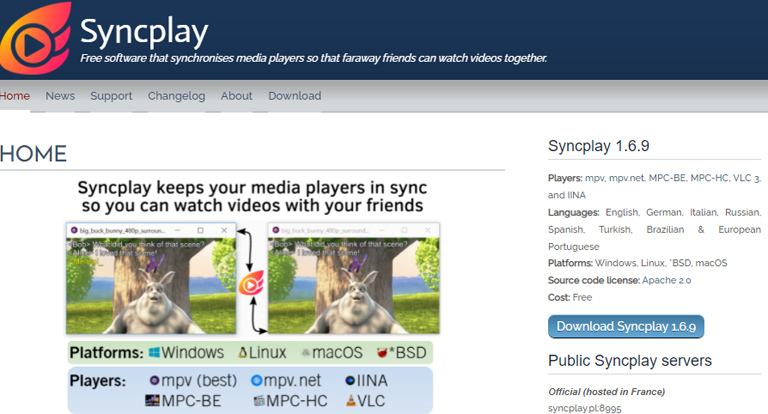The height and width of the screenshot is (414, 768).
Task: Go to the News page
Action: click(x=60, y=96)
